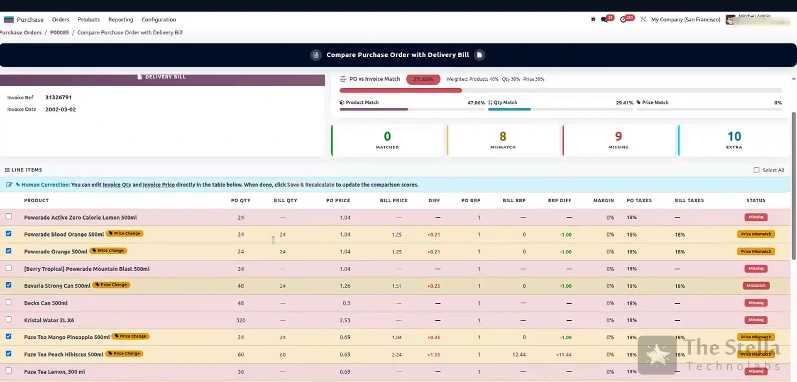The height and width of the screenshot is (382, 797).
Task: Edit Bill Price 2.24 for Fuze Tea Peach Hibiscus
Action: [x=397, y=355]
